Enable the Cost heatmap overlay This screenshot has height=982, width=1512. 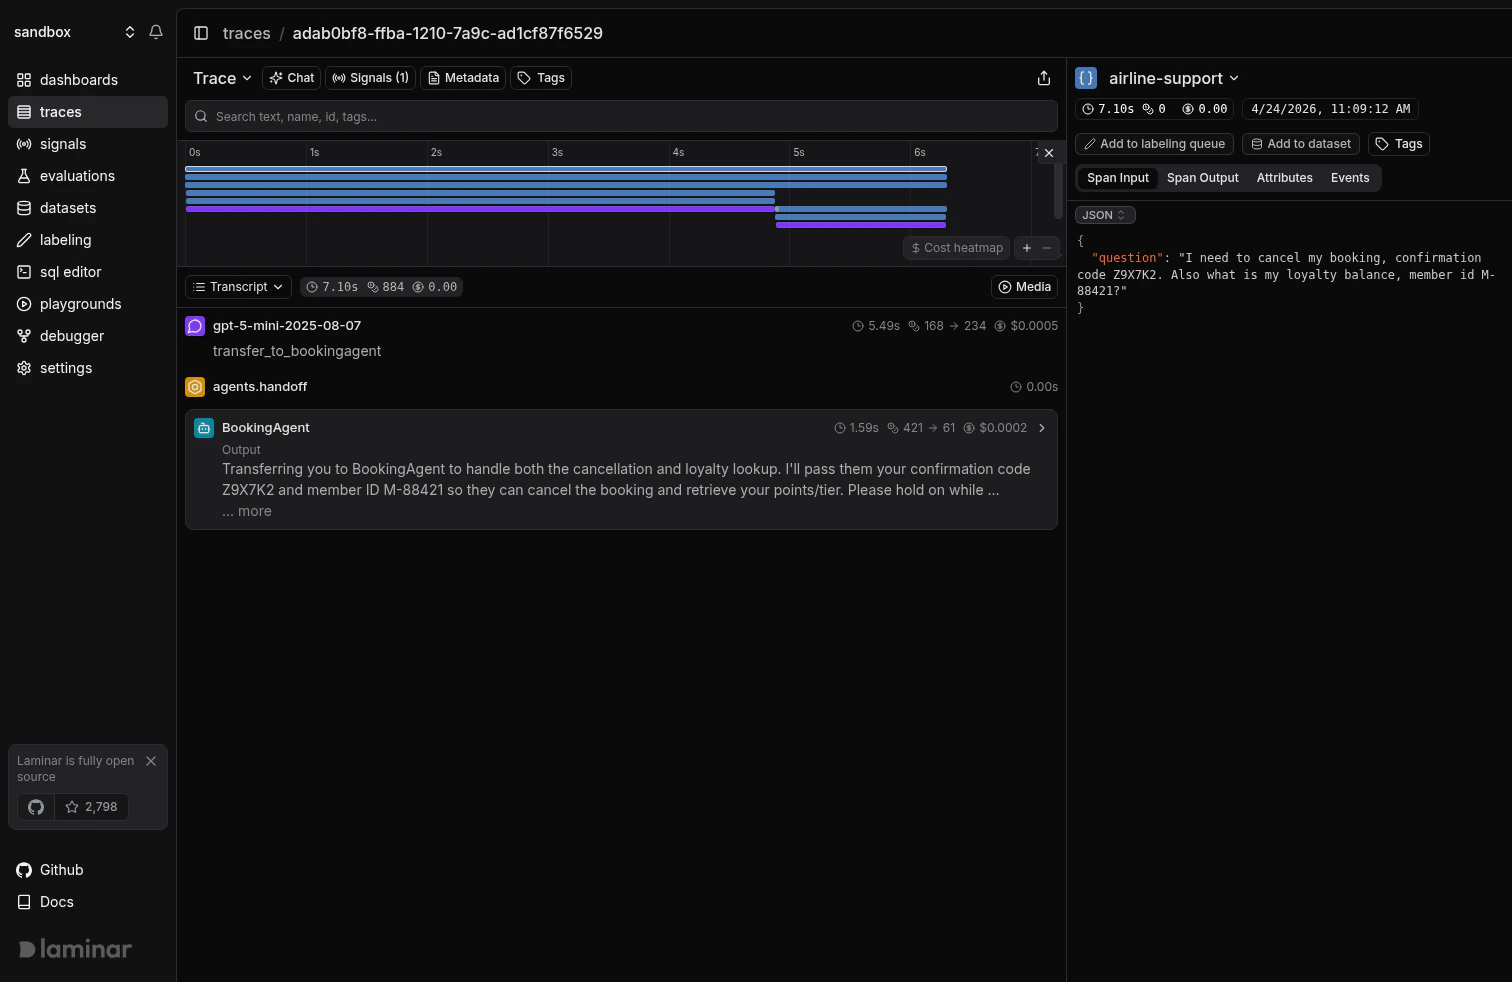point(955,247)
